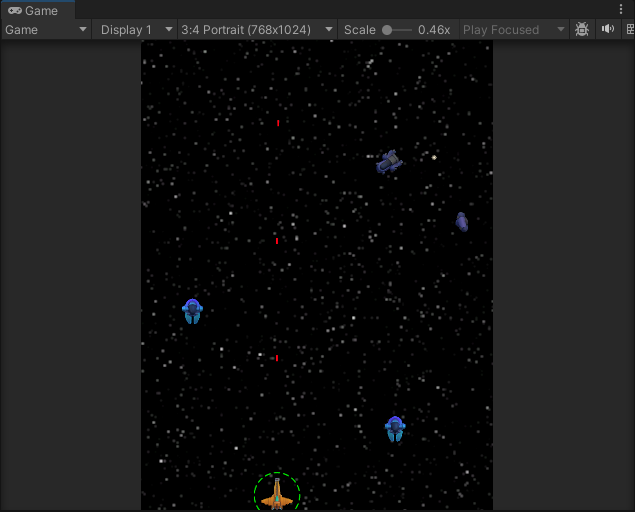Mute audio with the speaker icon
635x512 pixels.
click(607, 30)
